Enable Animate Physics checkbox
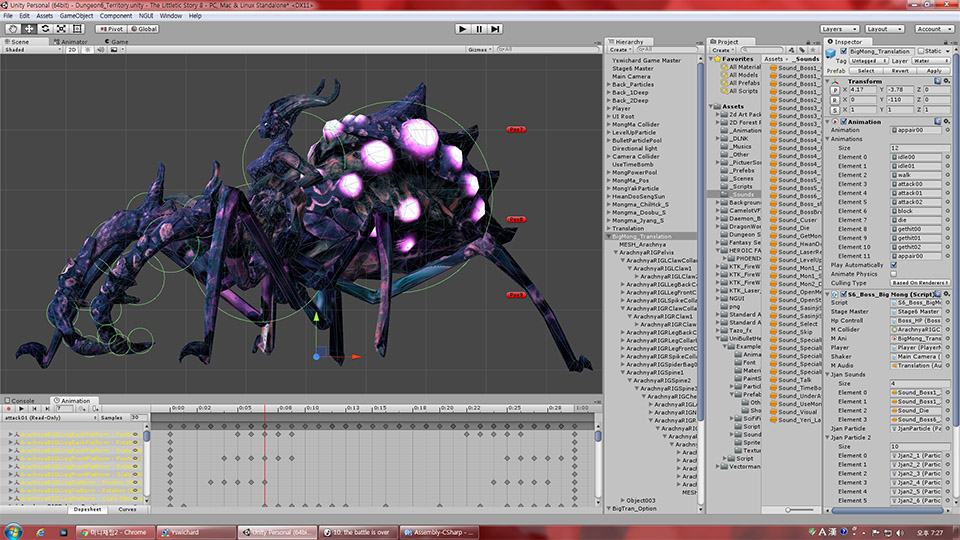The height and width of the screenshot is (540, 960). 894,274
